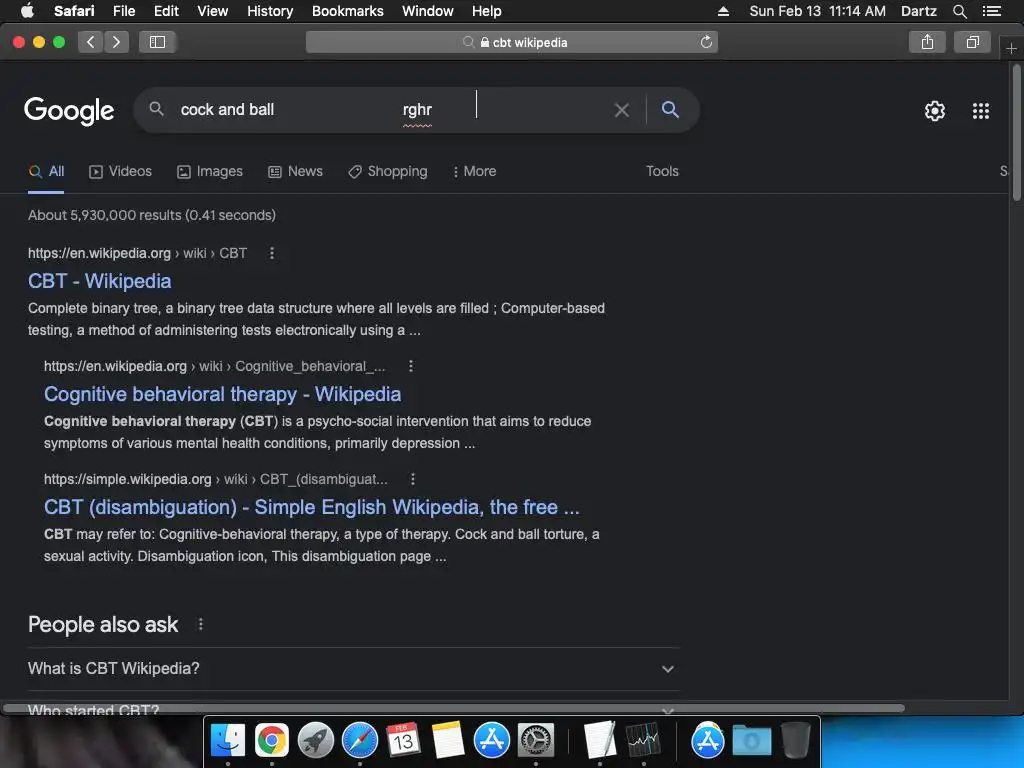Open Notes app in the Dock

pos(447,741)
